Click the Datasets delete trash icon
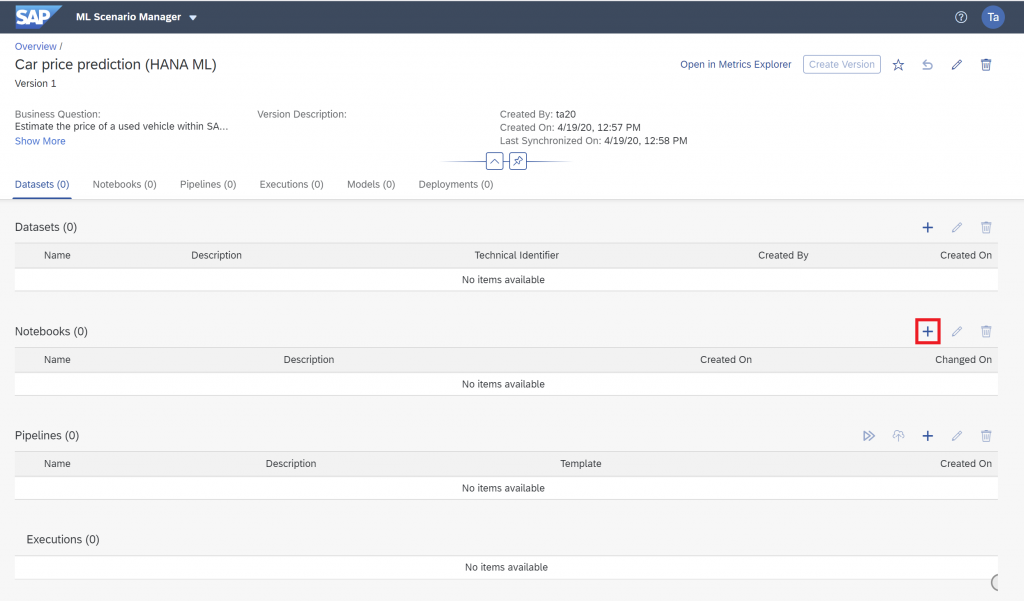1024x601 pixels. [986, 227]
